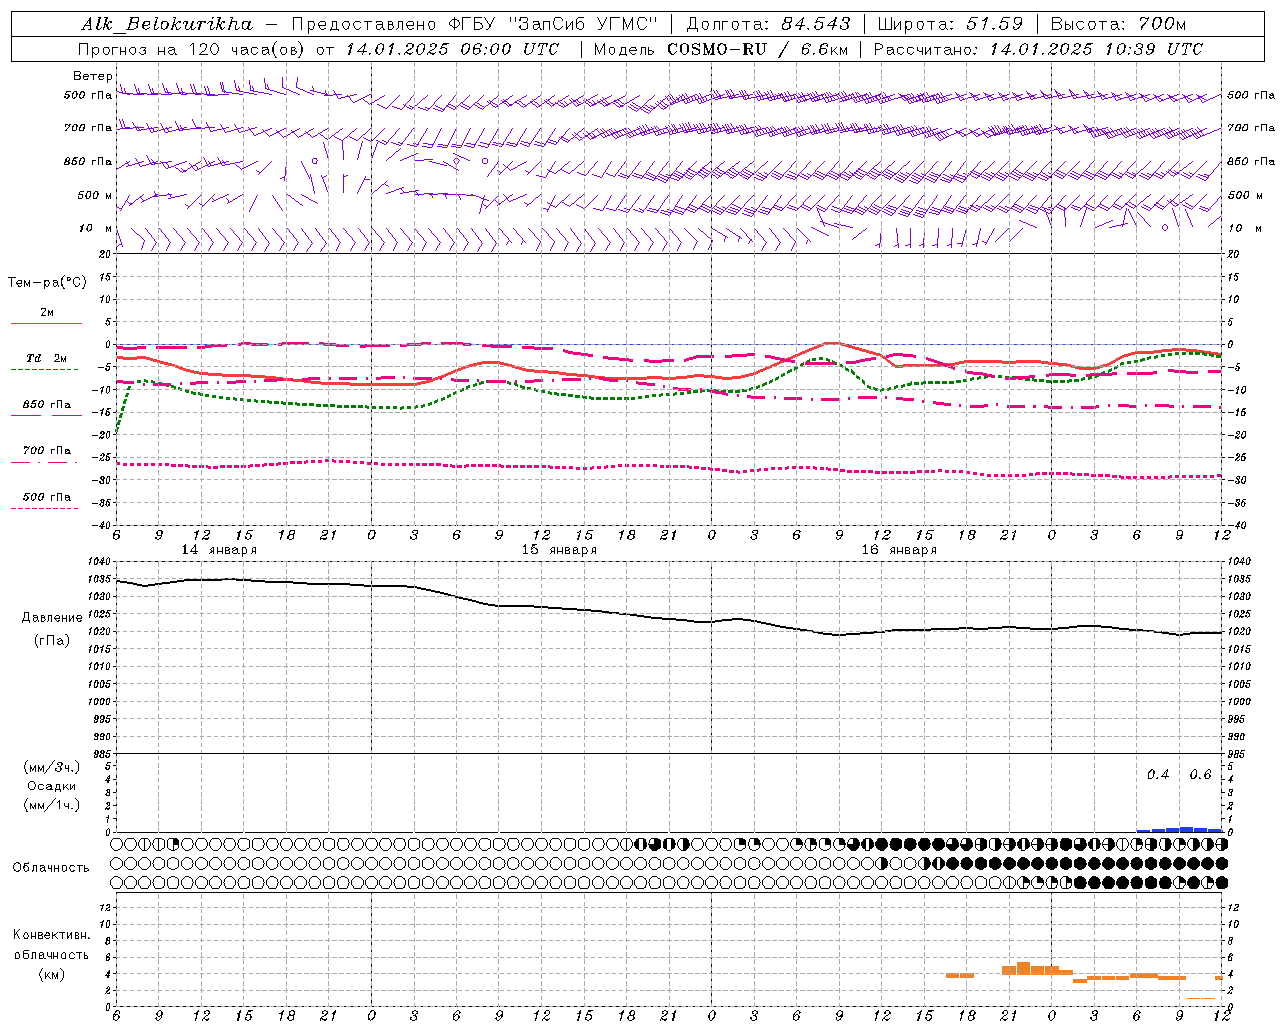Click the elevation text Высота: 700м
Screen dimensions: 1280x1024
pos(1120,24)
